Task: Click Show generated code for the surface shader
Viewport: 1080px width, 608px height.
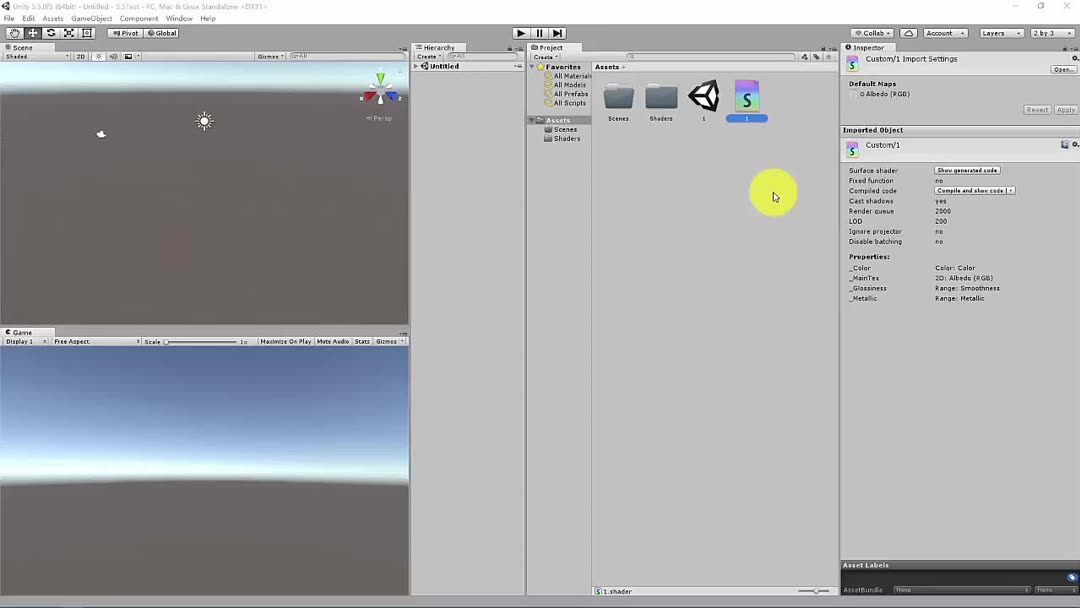Action: click(x=967, y=170)
